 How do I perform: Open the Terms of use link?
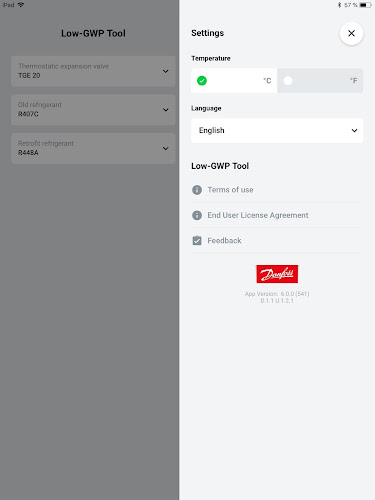(x=230, y=190)
